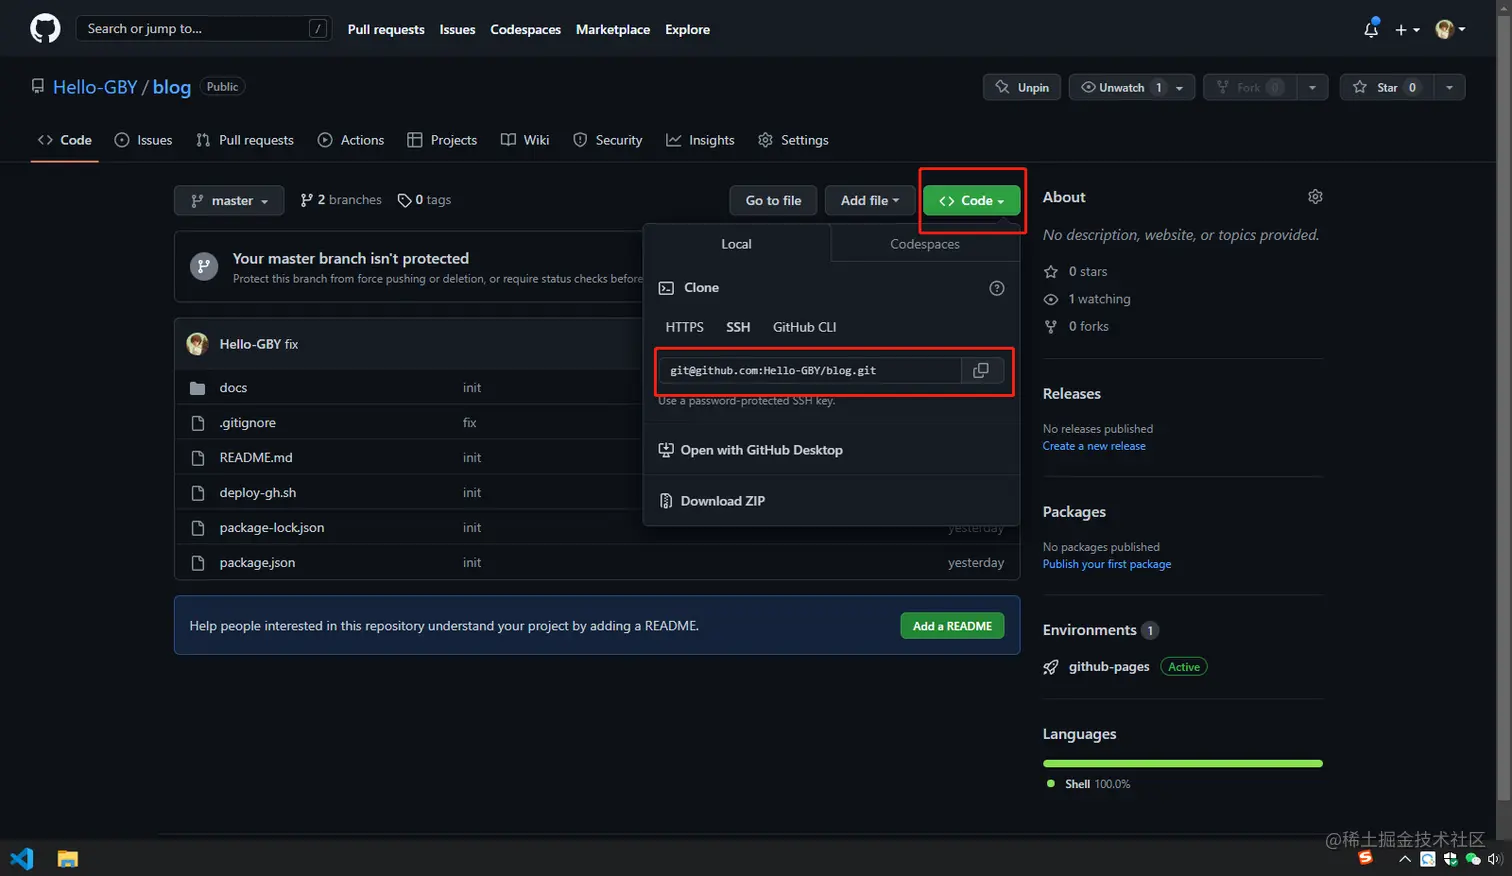Click the slash shortcut key icon in search

(318, 29)
